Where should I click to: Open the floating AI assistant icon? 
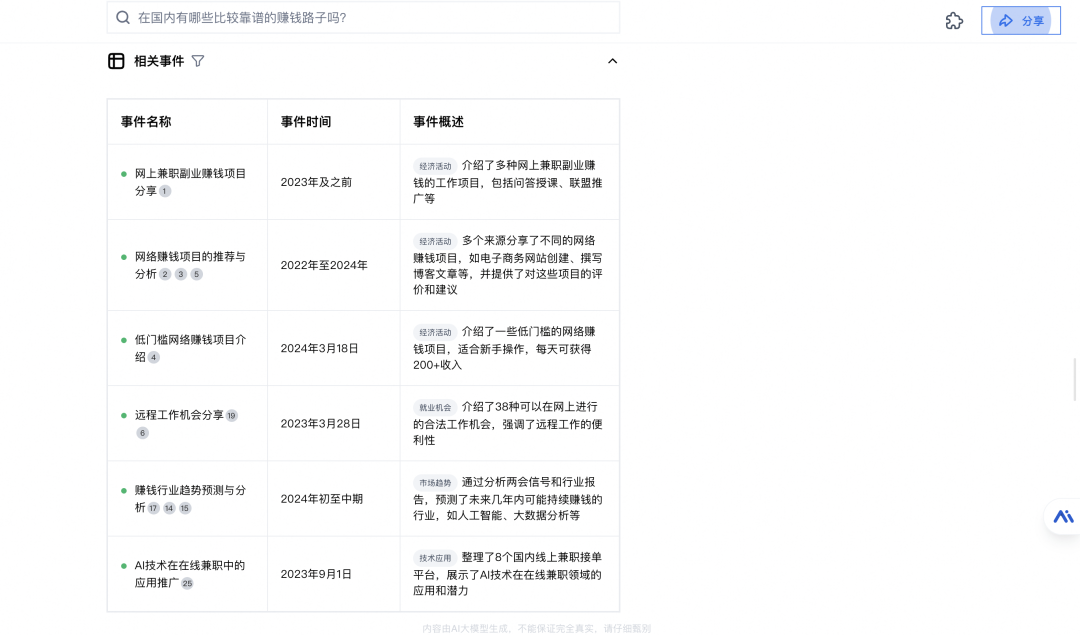point(1063,517)
